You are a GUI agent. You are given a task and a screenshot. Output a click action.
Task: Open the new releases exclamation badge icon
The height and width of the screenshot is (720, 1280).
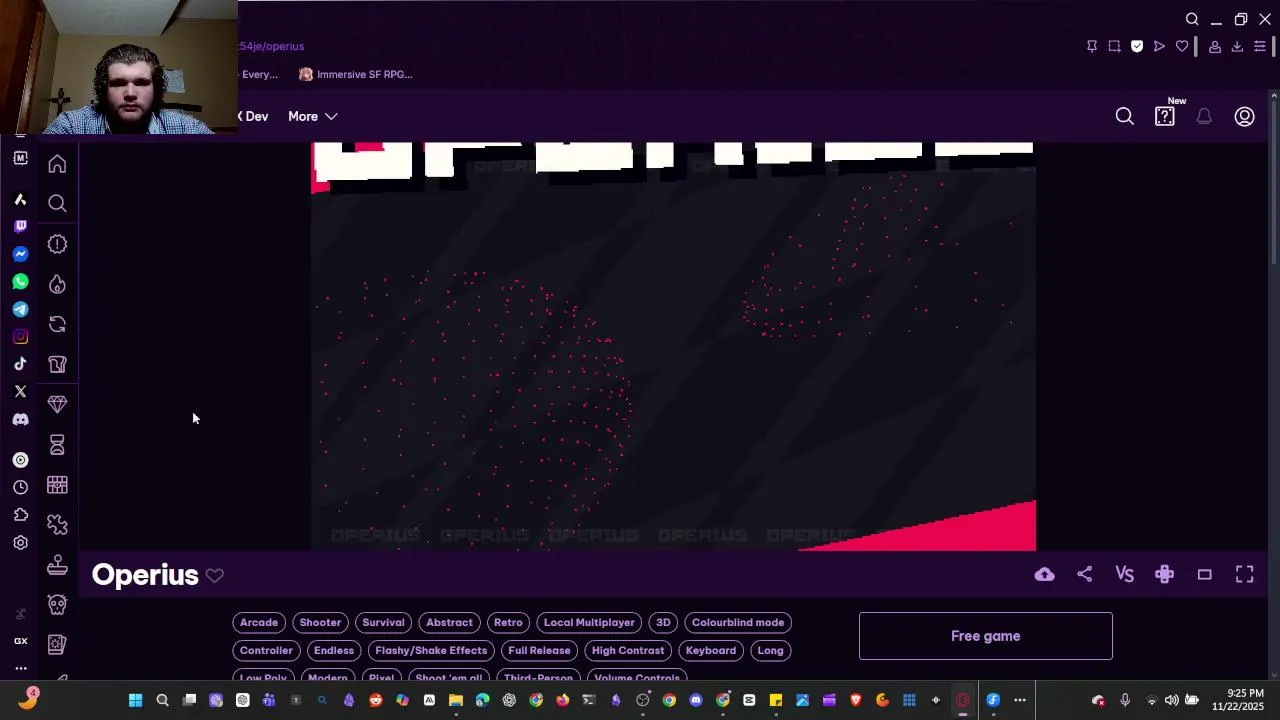point(57,244)
